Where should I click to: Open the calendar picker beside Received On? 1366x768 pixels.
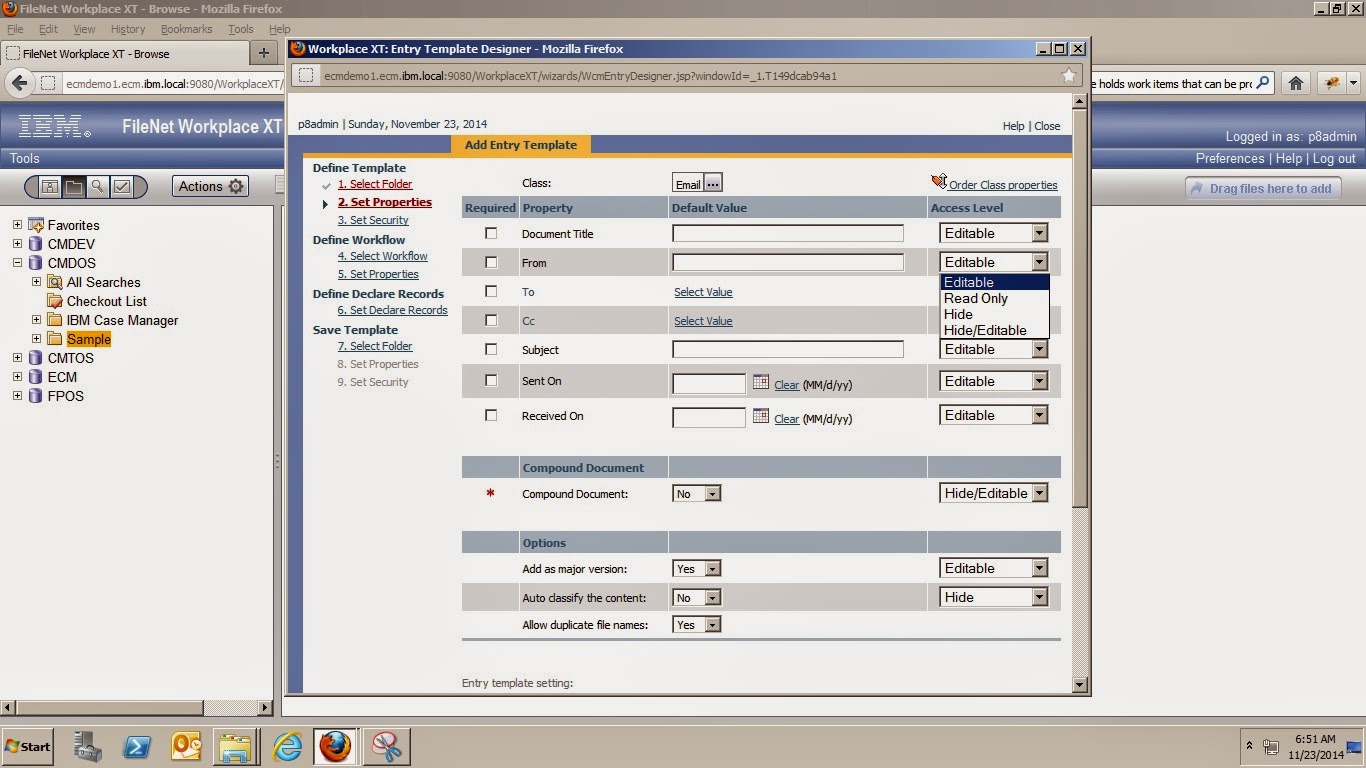758,418
